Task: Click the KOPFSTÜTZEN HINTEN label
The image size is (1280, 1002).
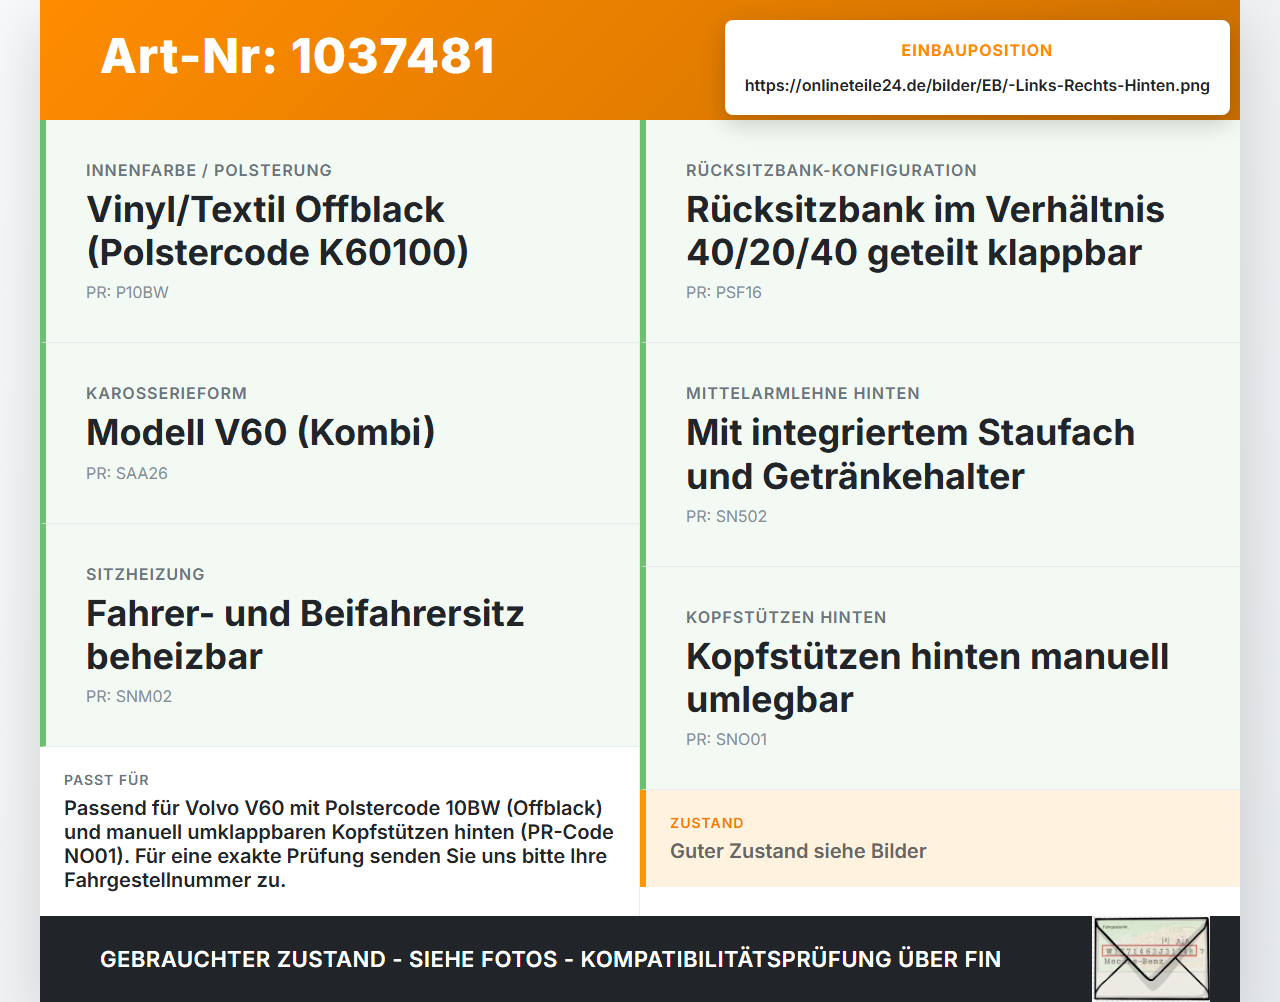Action: point(786,617)
